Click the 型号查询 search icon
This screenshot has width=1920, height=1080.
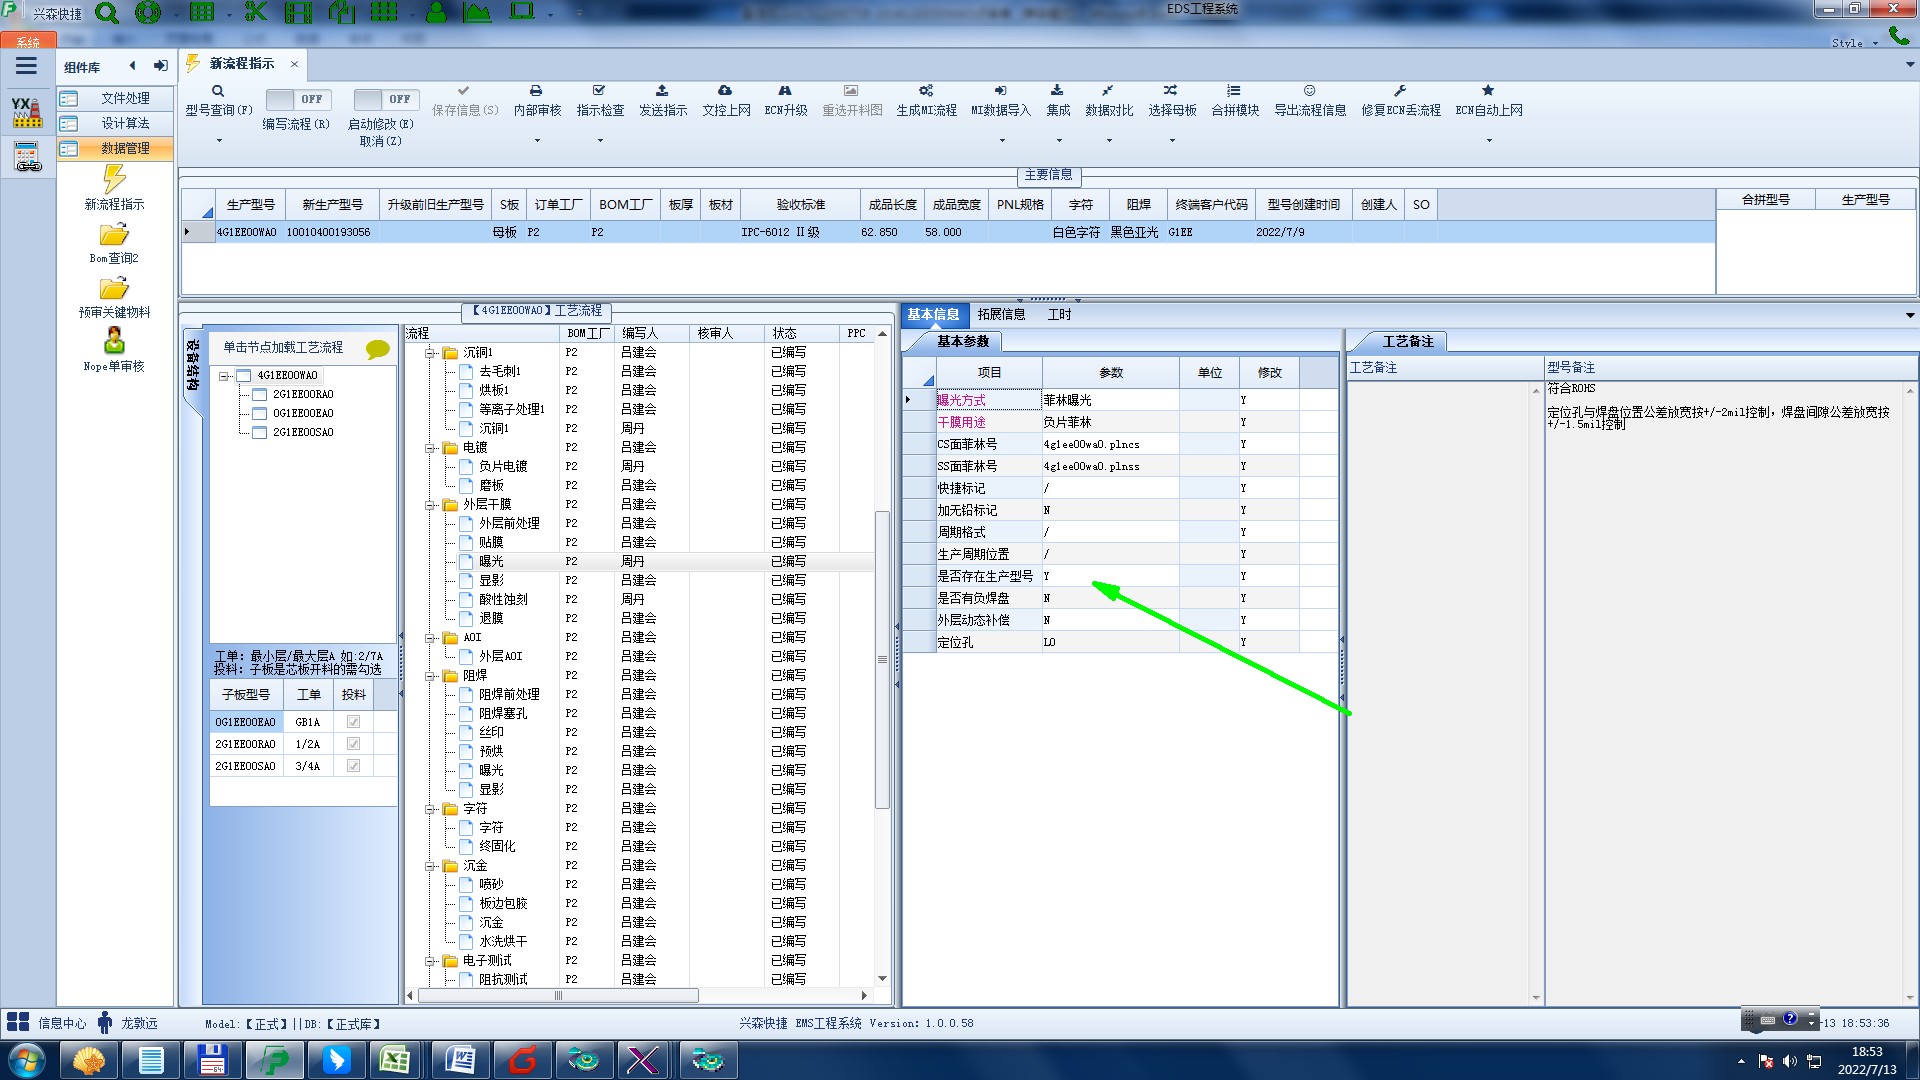point(217,91)
